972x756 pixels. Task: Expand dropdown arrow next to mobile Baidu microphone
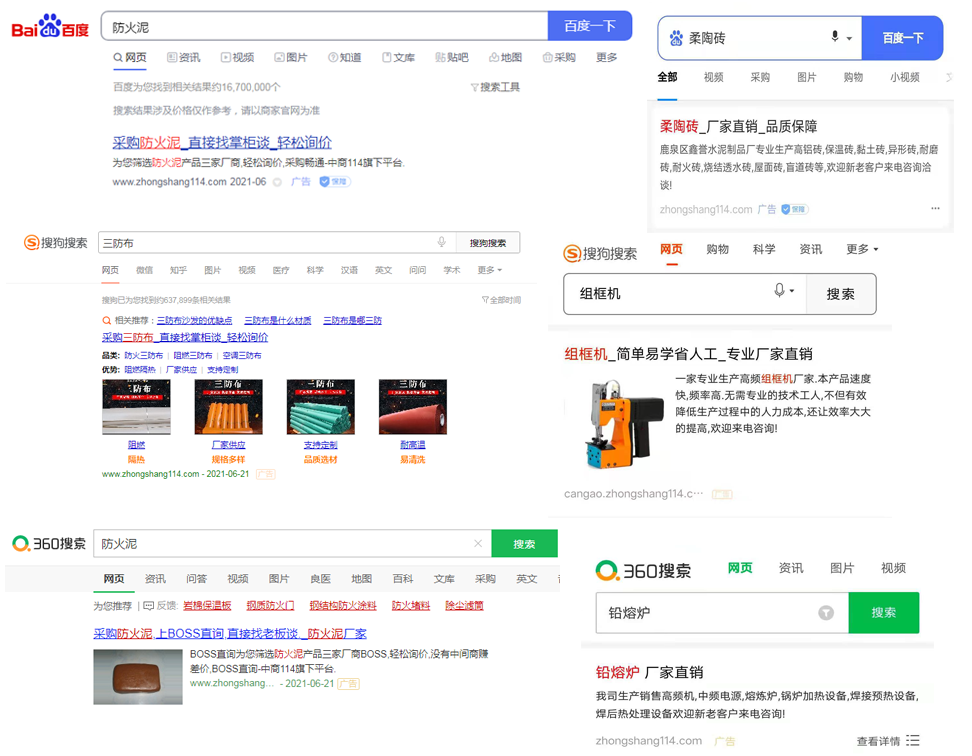[x=849, y=38]
